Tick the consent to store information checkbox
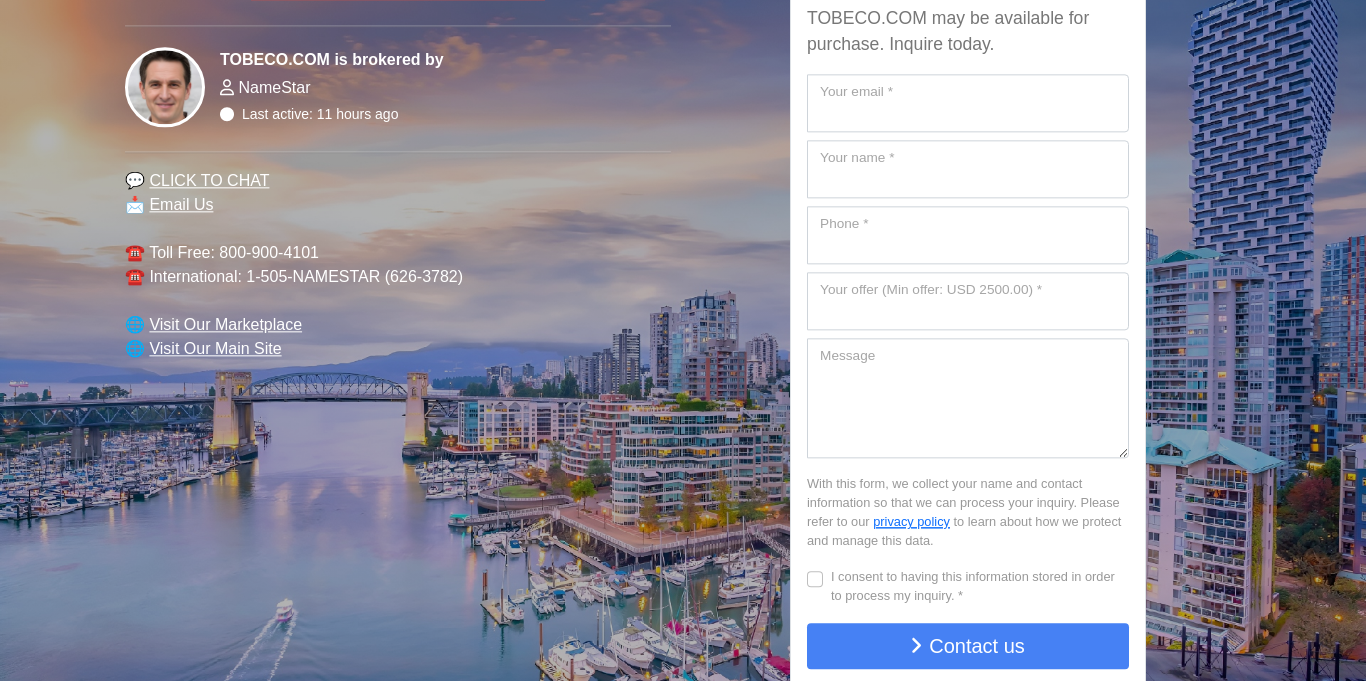 click(815, 579)
